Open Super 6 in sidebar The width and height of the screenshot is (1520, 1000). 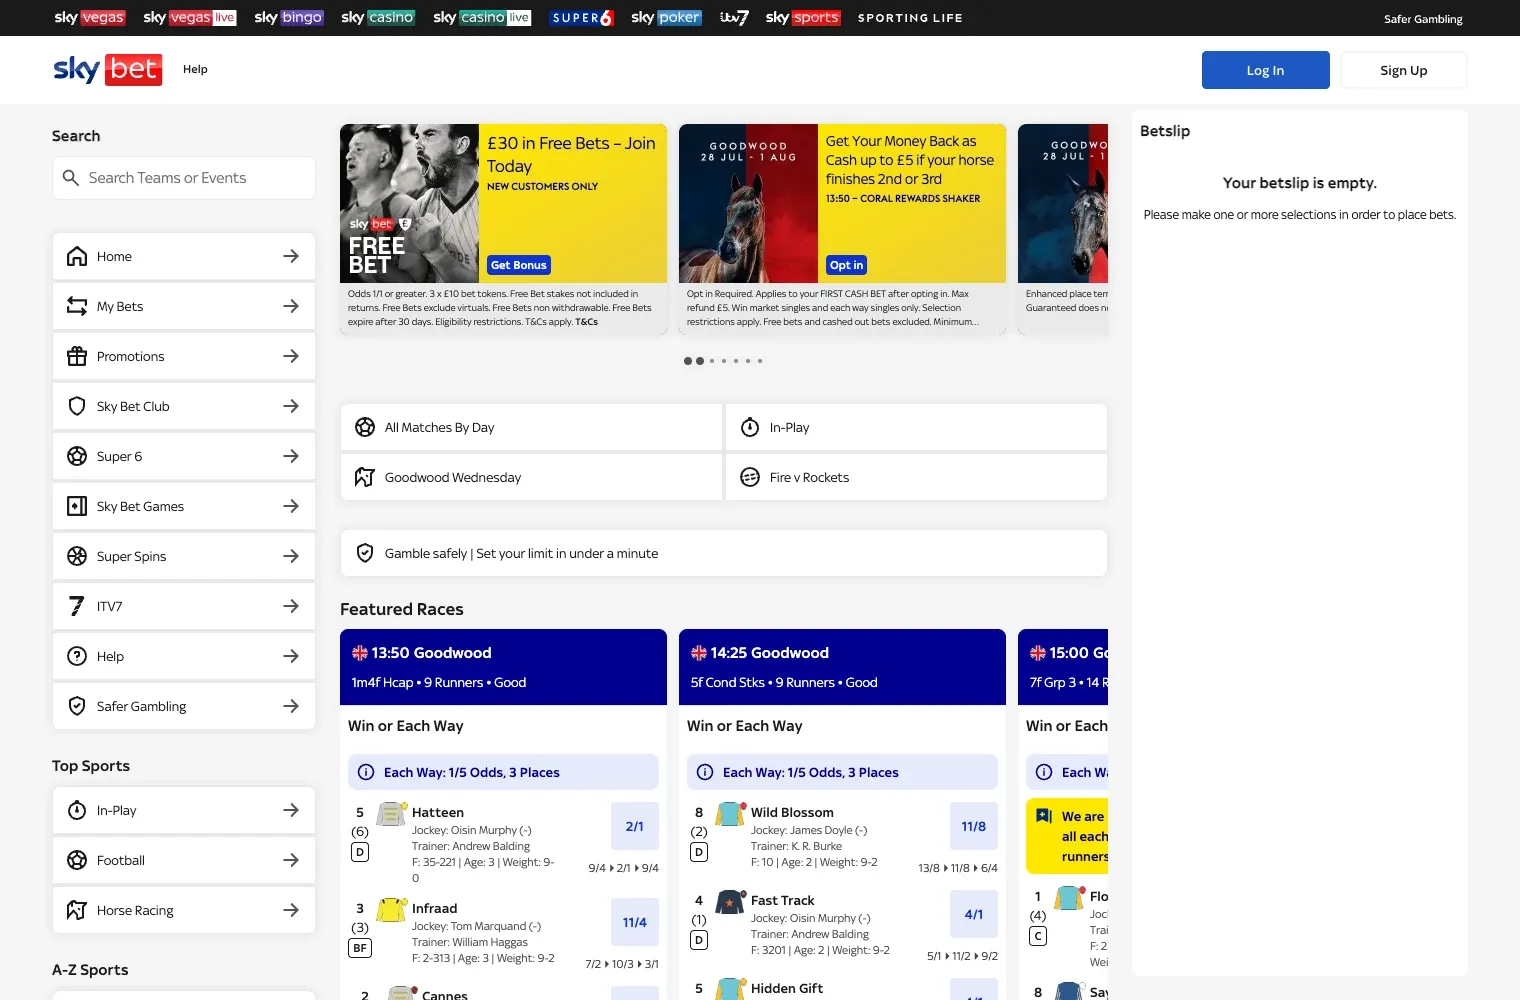184,456
